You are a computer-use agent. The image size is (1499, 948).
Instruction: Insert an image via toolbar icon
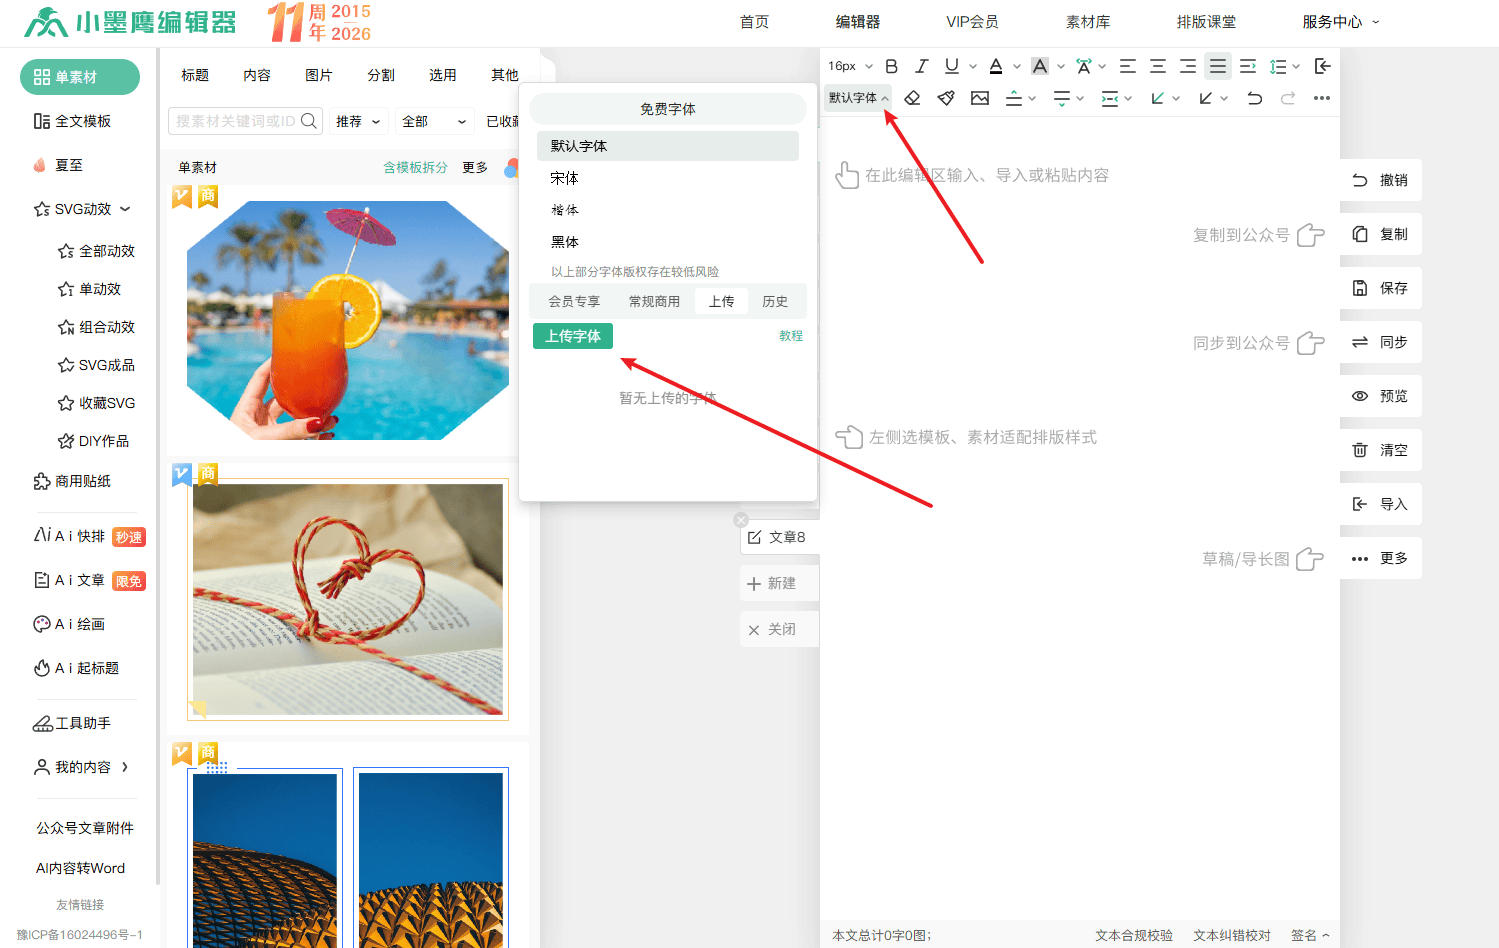tap(980, 98)
